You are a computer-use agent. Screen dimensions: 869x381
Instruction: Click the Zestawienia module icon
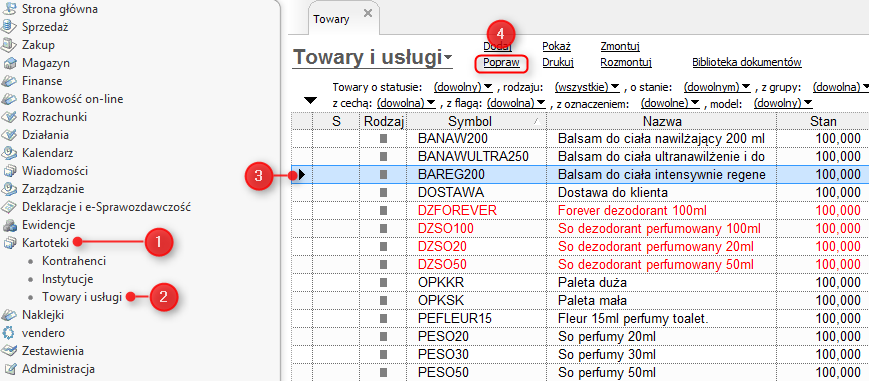pos(9,351)
